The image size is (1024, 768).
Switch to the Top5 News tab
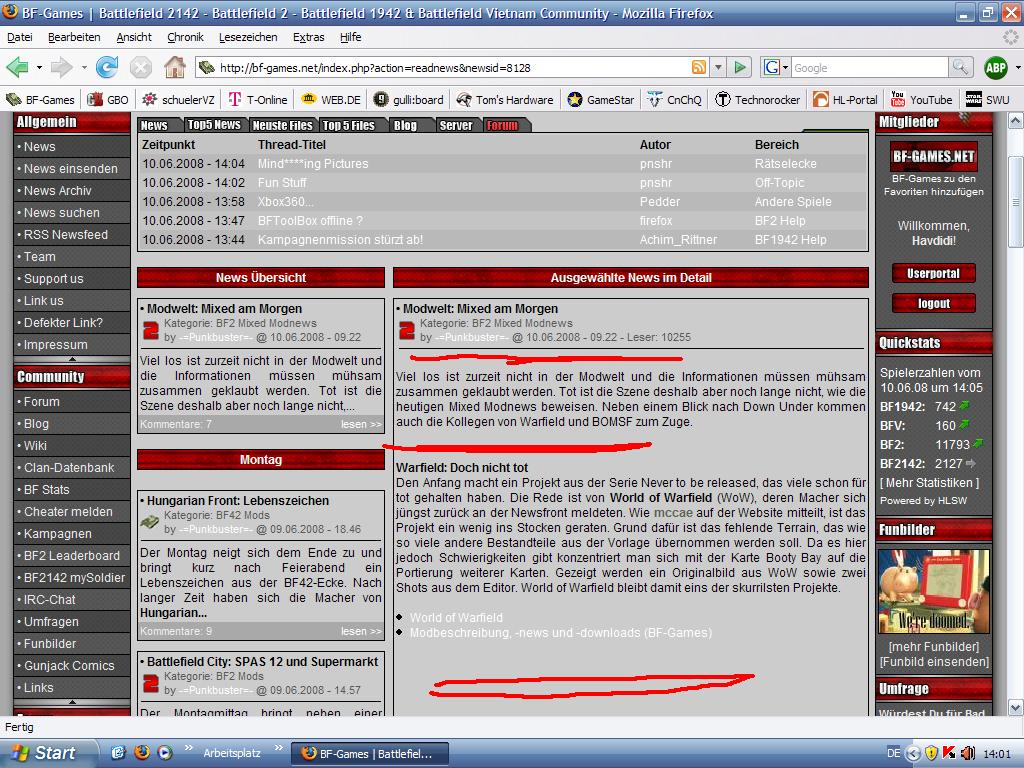click(x=214, y=125)
